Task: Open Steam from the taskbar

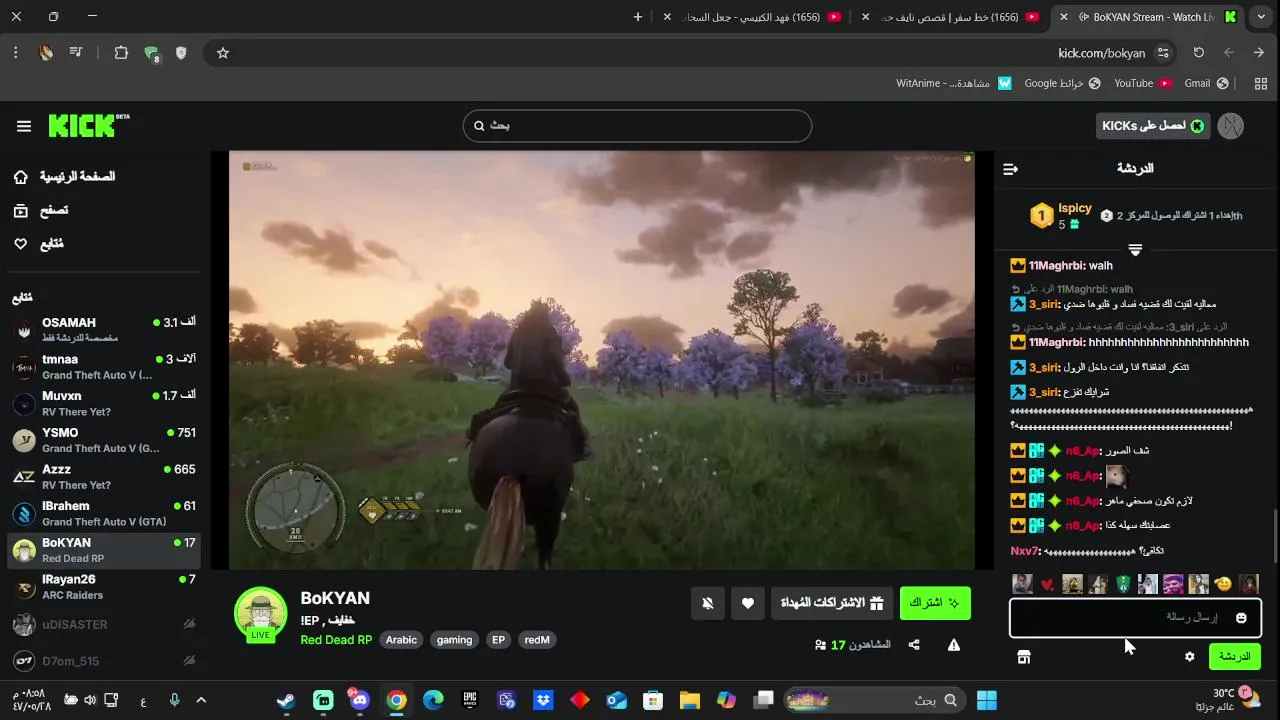Action: click(286, 700)
